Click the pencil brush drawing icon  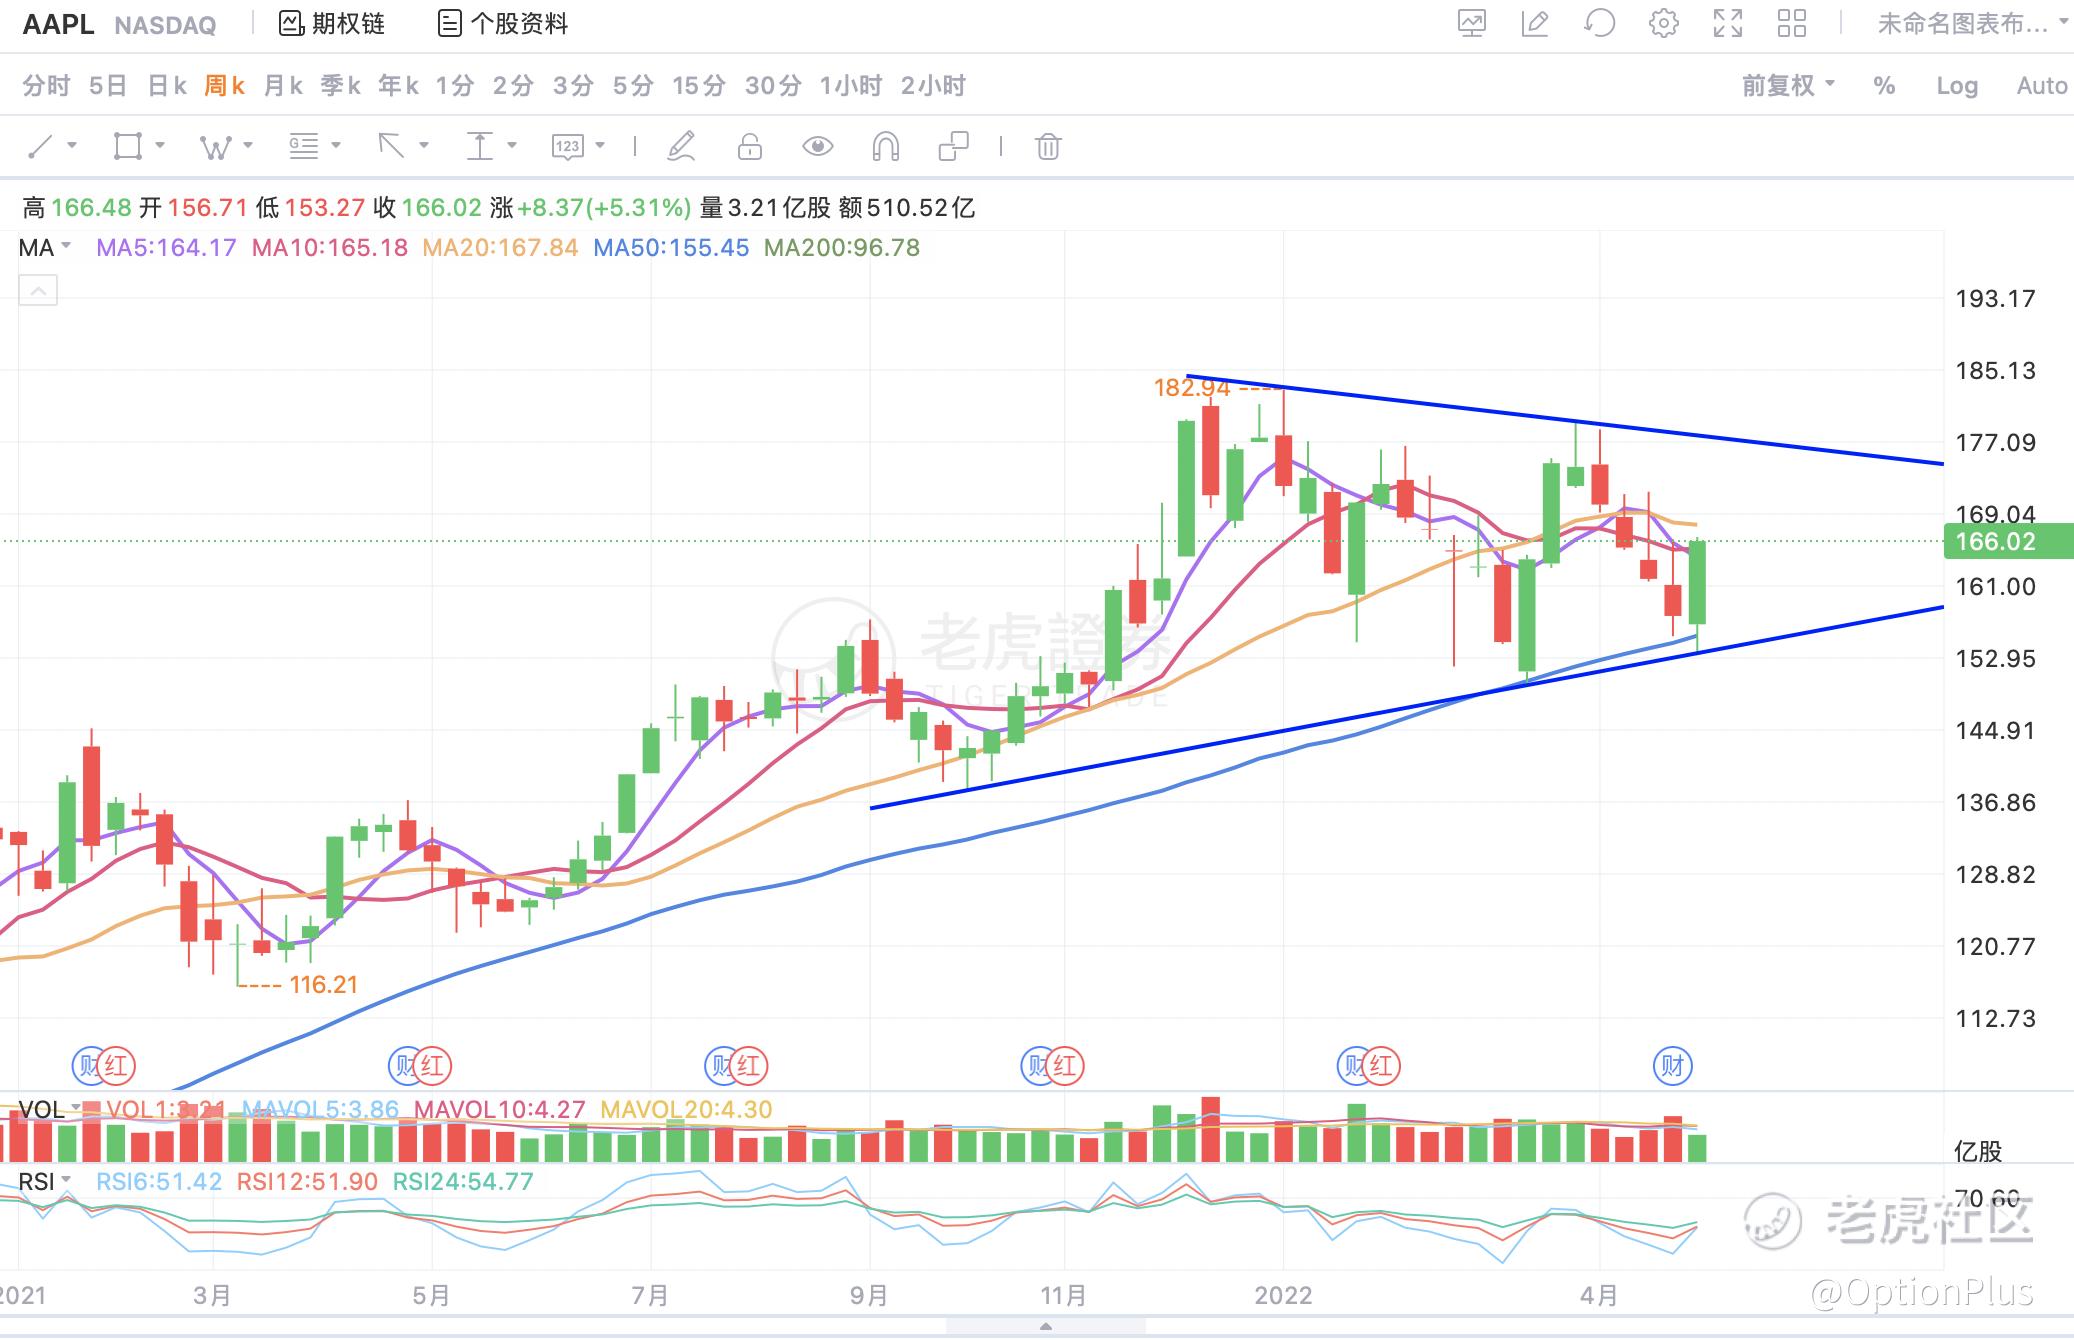[681, 147]
